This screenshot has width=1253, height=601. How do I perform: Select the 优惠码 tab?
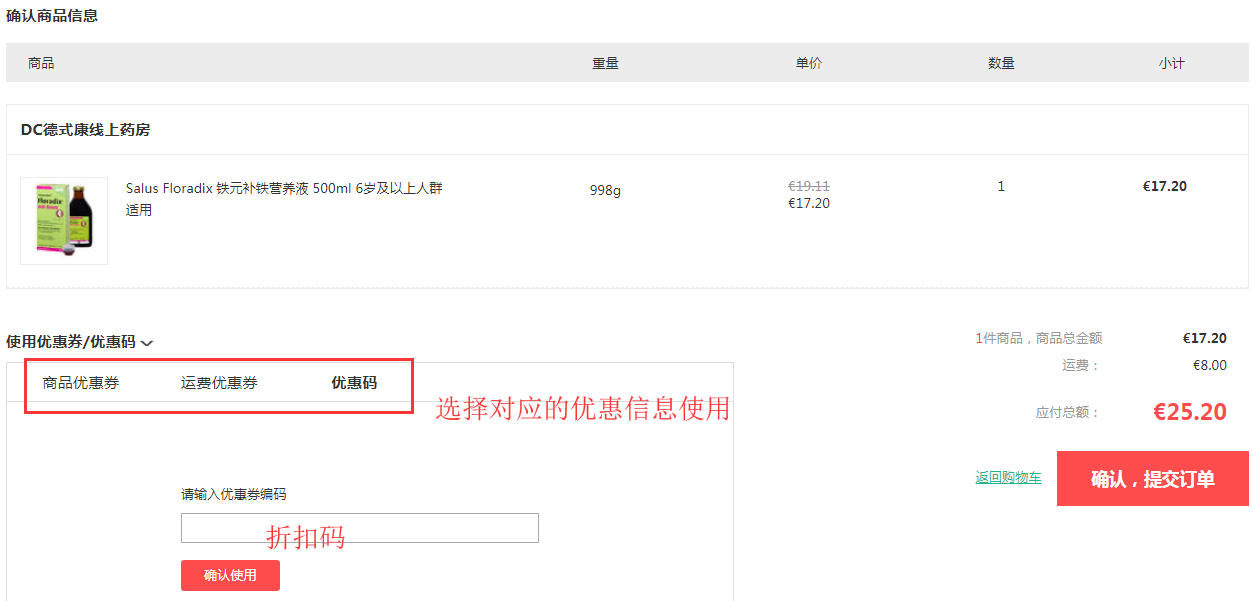coord(354,383)
